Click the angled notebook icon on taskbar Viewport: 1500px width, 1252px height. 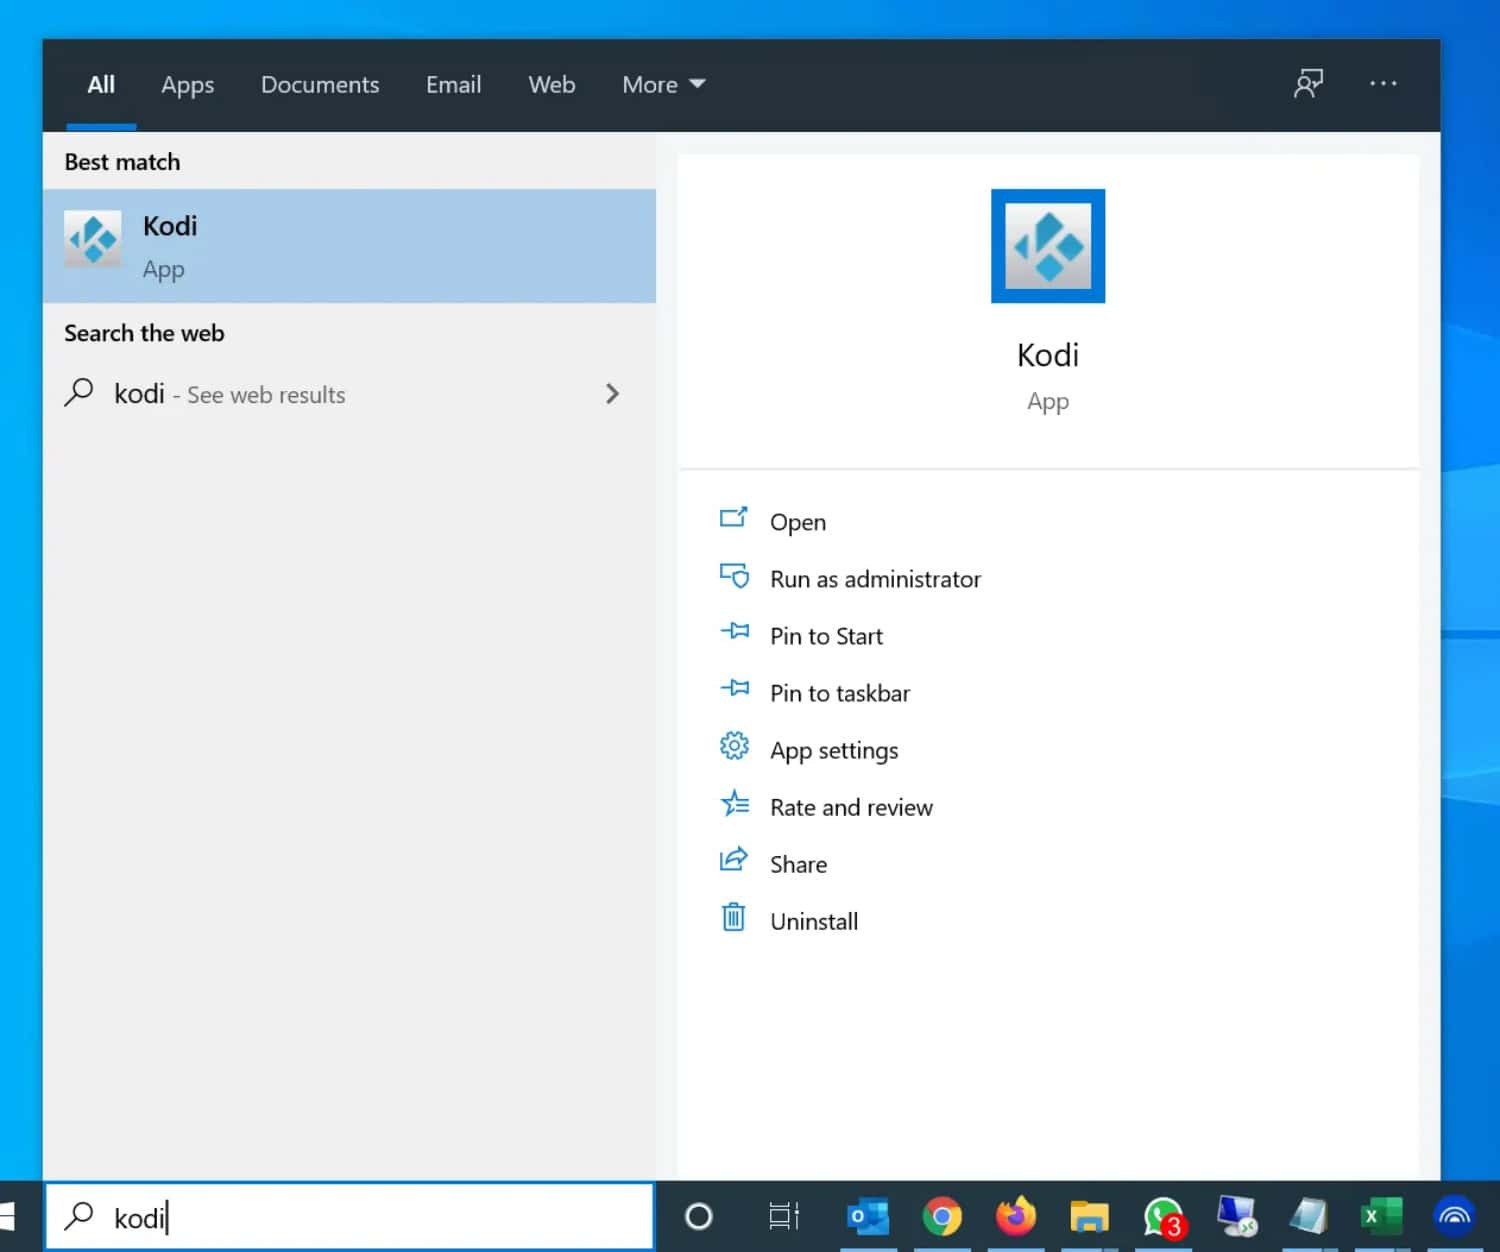point(1308,1216)
